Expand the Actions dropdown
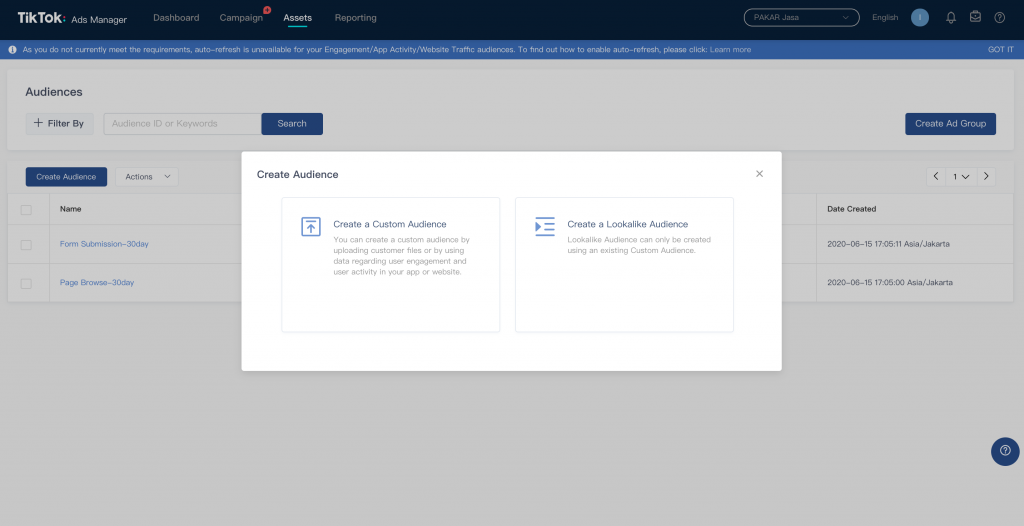The image size is (1024, 526). (x=147, y=177)
